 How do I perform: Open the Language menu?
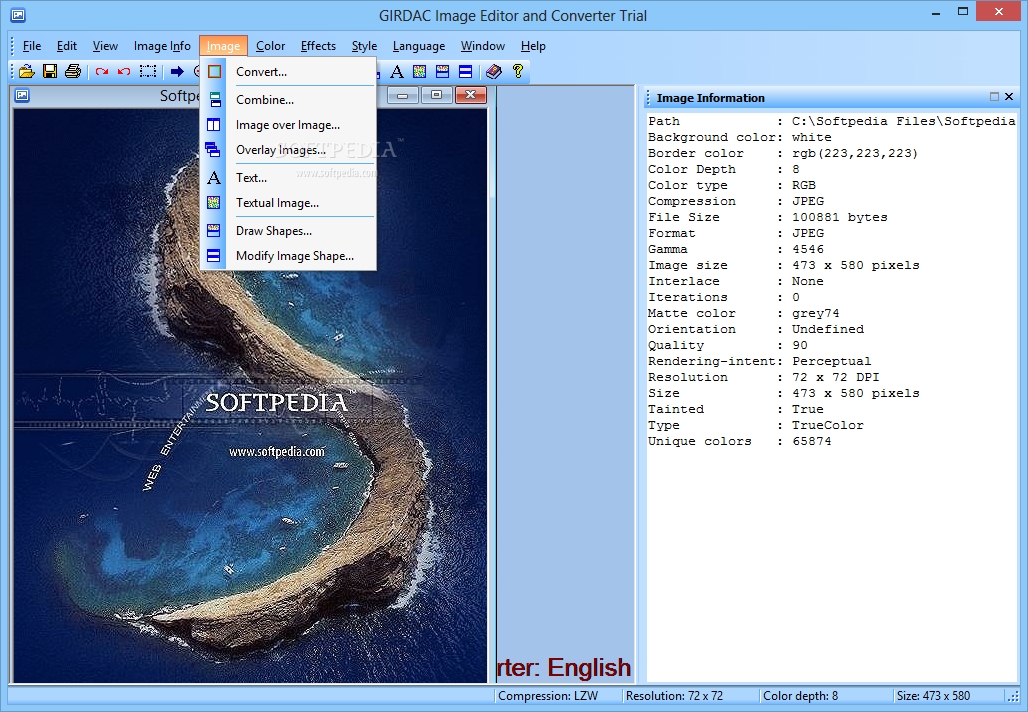pyautogui.click(x=419, y=46)
